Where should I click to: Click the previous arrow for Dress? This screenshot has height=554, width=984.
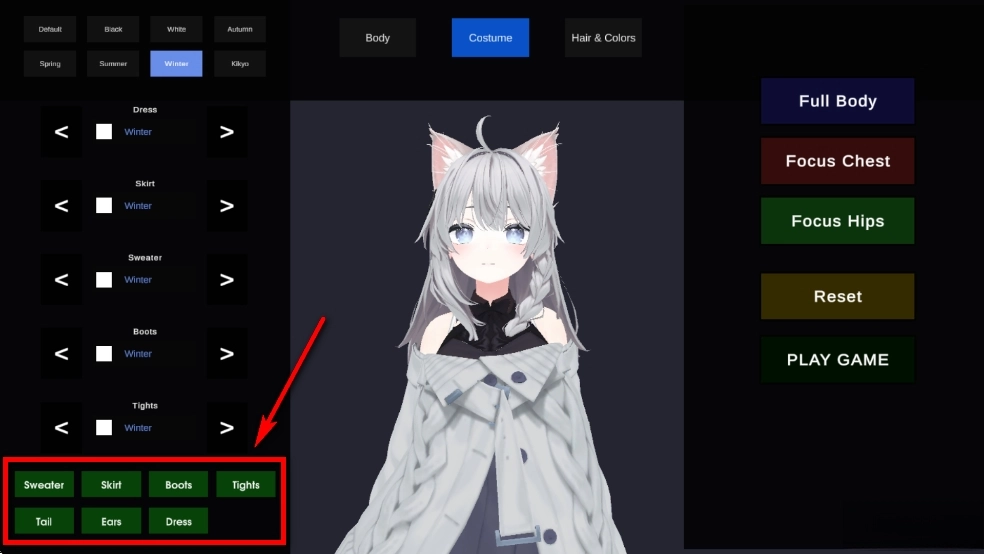point(61,132)
